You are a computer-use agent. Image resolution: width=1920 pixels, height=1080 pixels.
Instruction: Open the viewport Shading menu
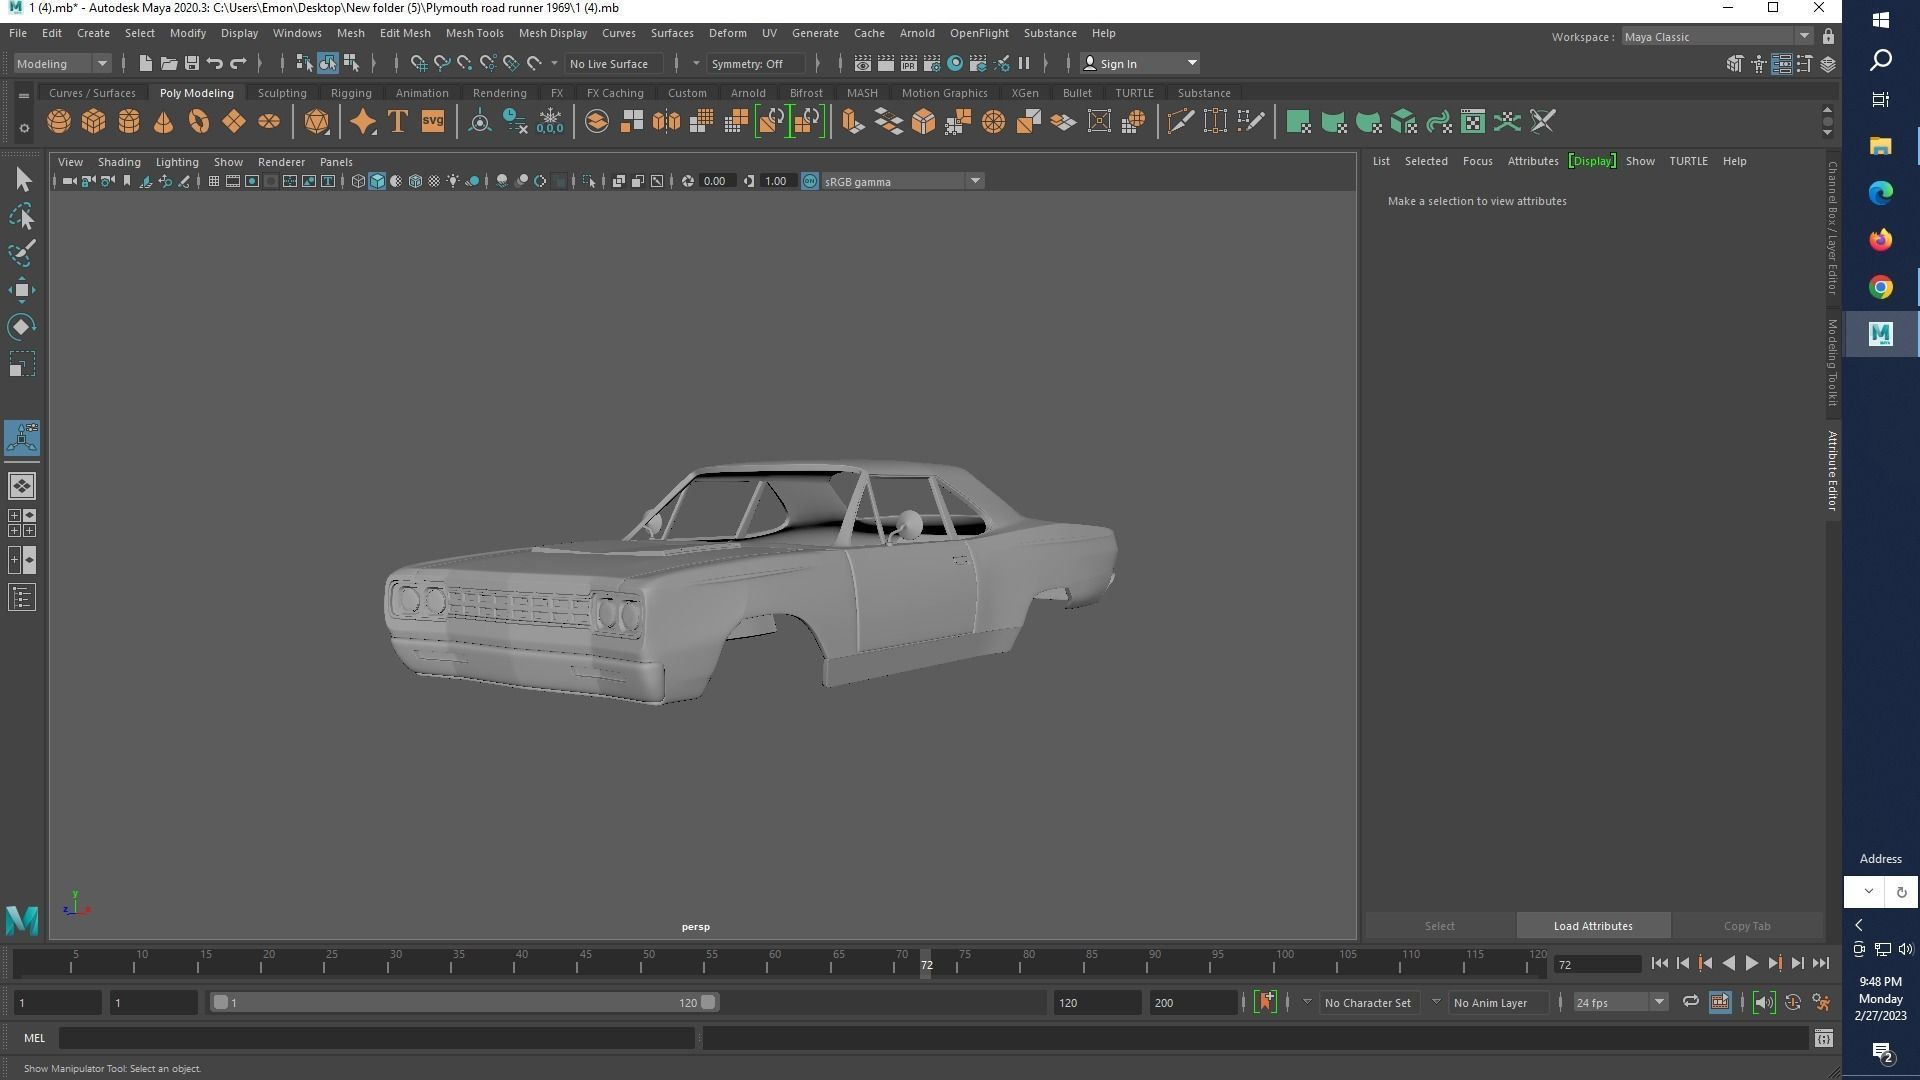tap(119, 162)
